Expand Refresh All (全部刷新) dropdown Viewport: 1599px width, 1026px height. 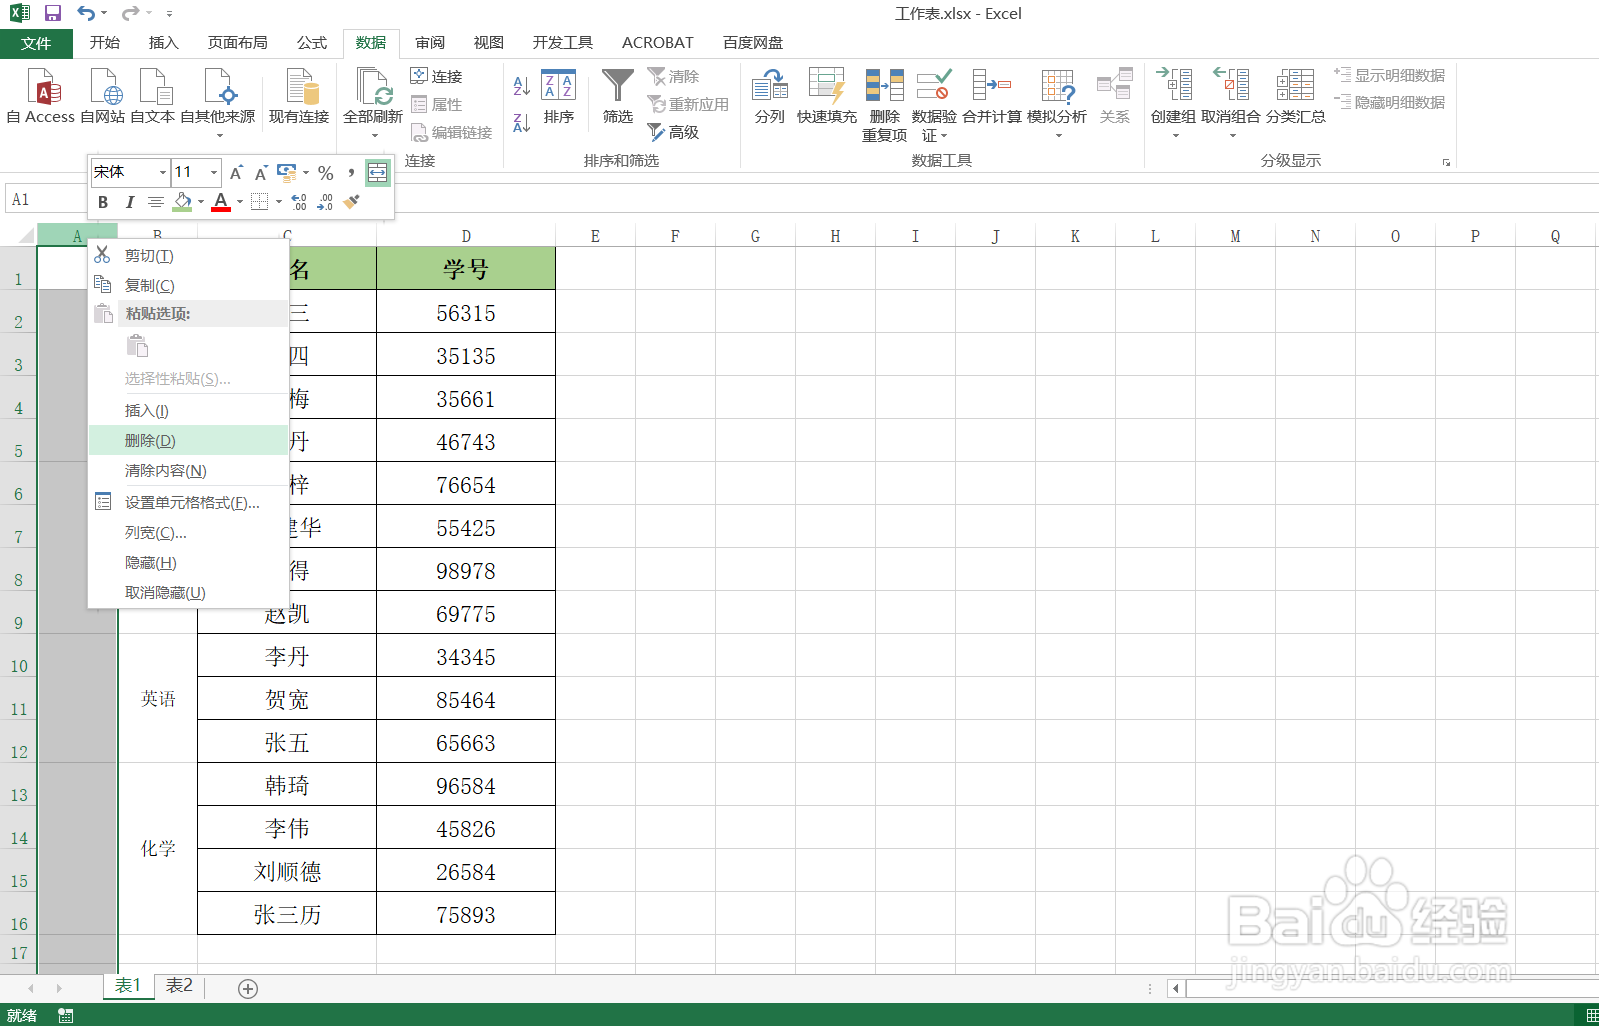click(373, 135)
